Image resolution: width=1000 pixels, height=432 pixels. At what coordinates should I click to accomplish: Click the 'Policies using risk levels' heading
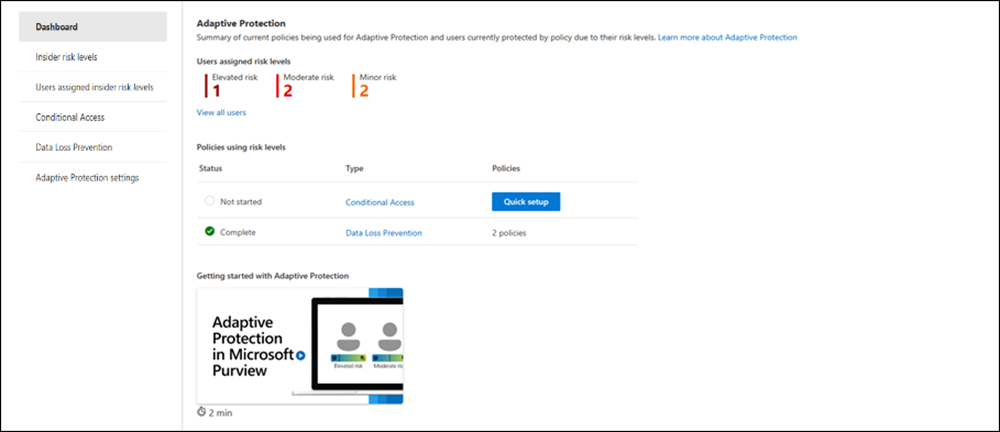(241, 147)
